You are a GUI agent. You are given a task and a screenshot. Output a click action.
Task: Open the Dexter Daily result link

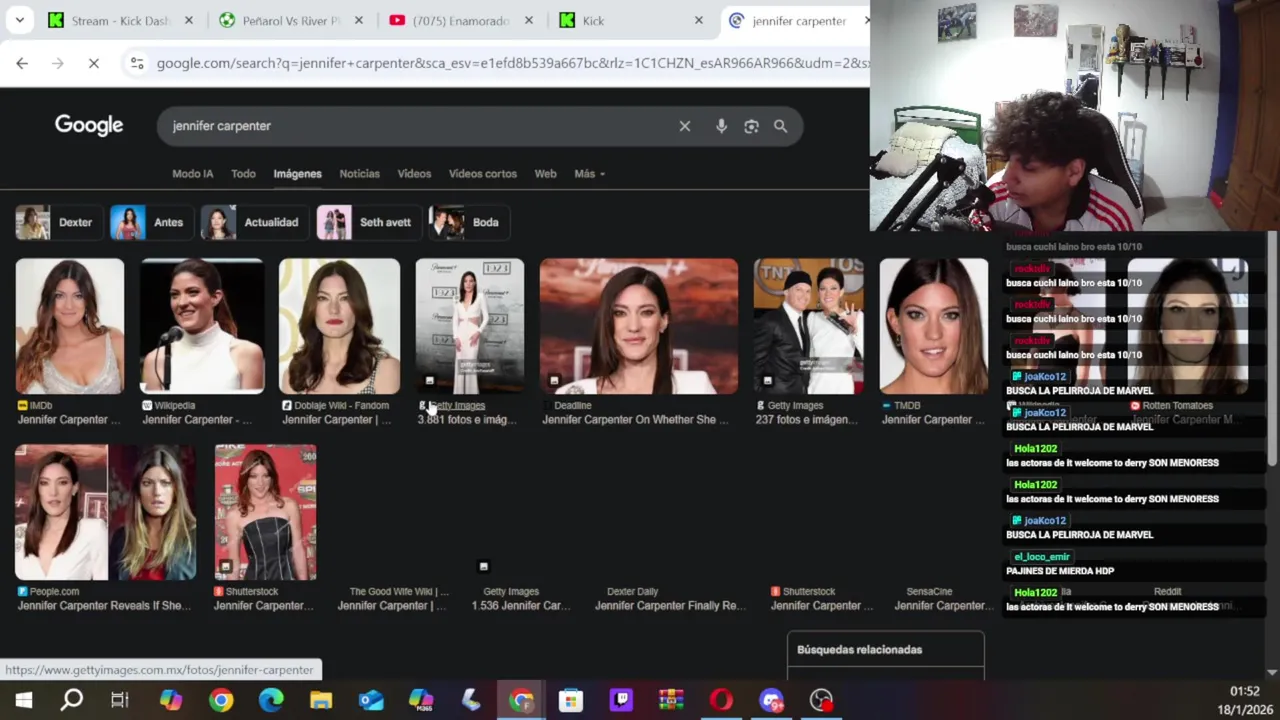click(x=670, y=598)
